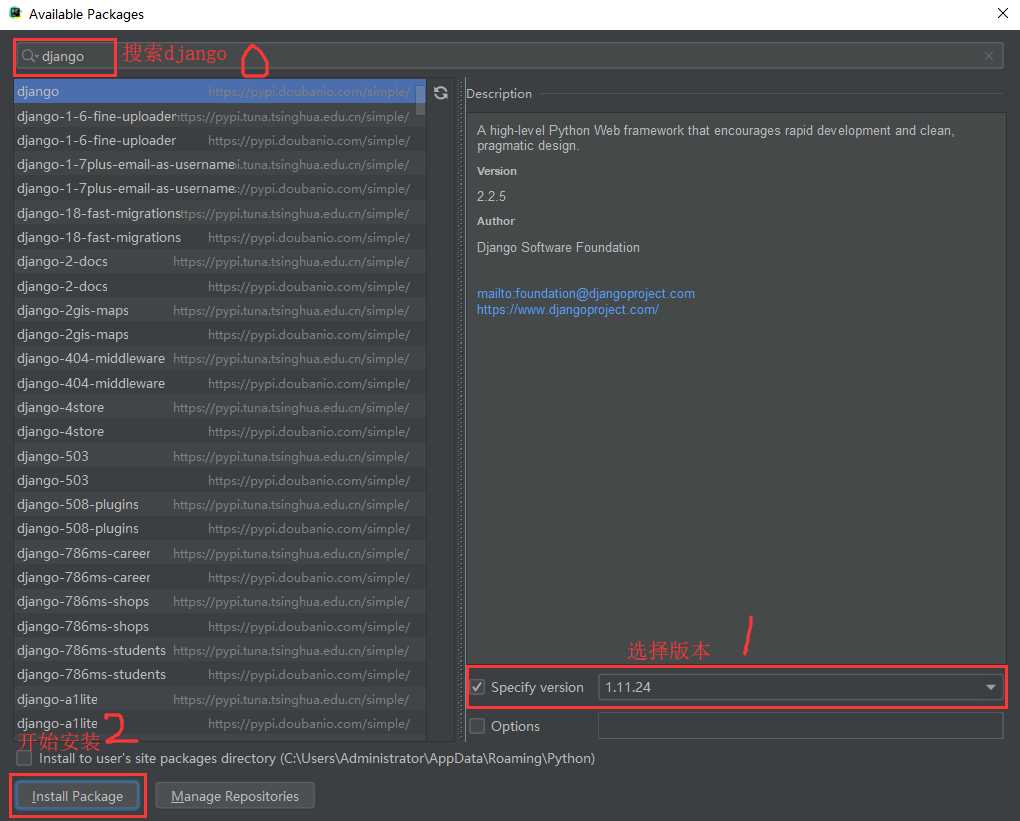The width and height of the screenshot is (1020, 821).
Task: Open Manage Repositories
Action: (x=235, y=796)
